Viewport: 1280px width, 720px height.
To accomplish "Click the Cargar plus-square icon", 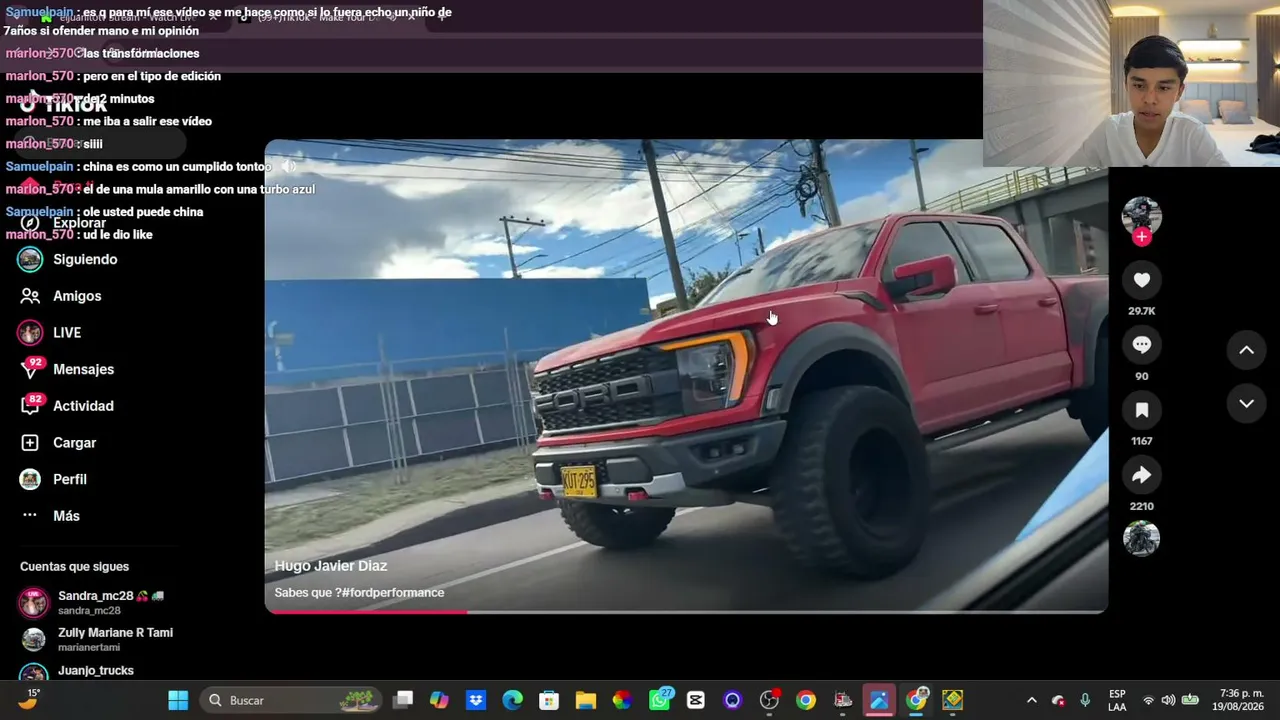I will click(x=30, y=442).
